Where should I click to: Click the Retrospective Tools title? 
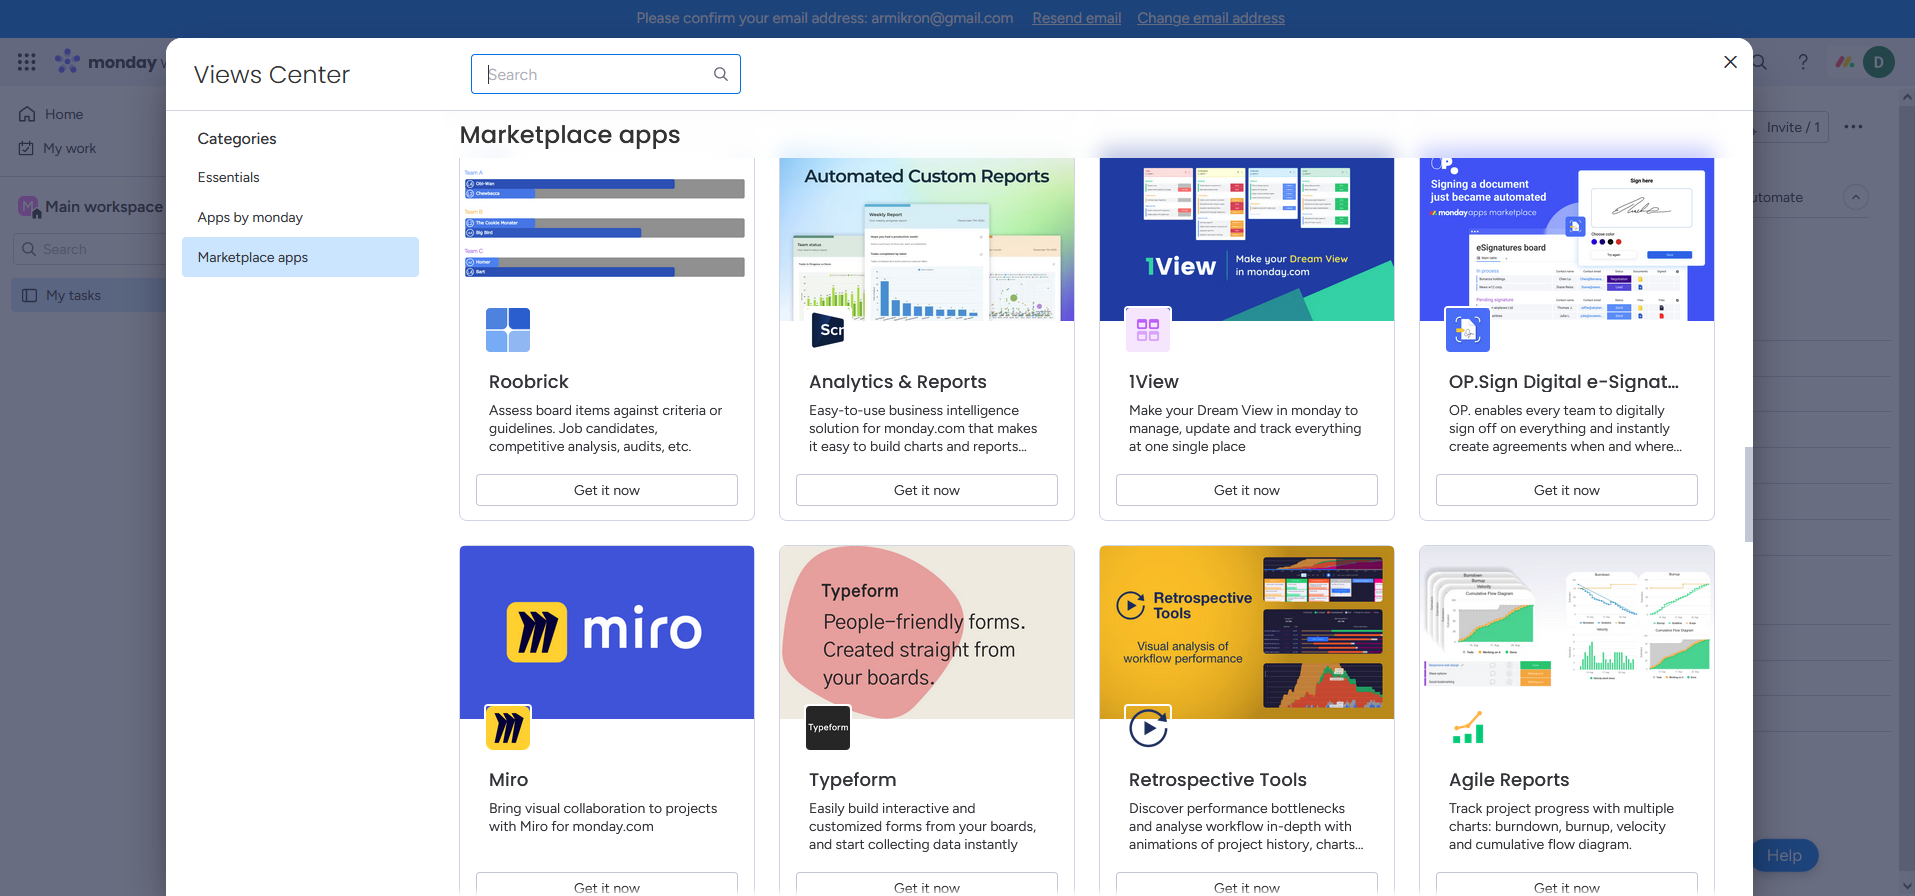(x=1217, y=779)
